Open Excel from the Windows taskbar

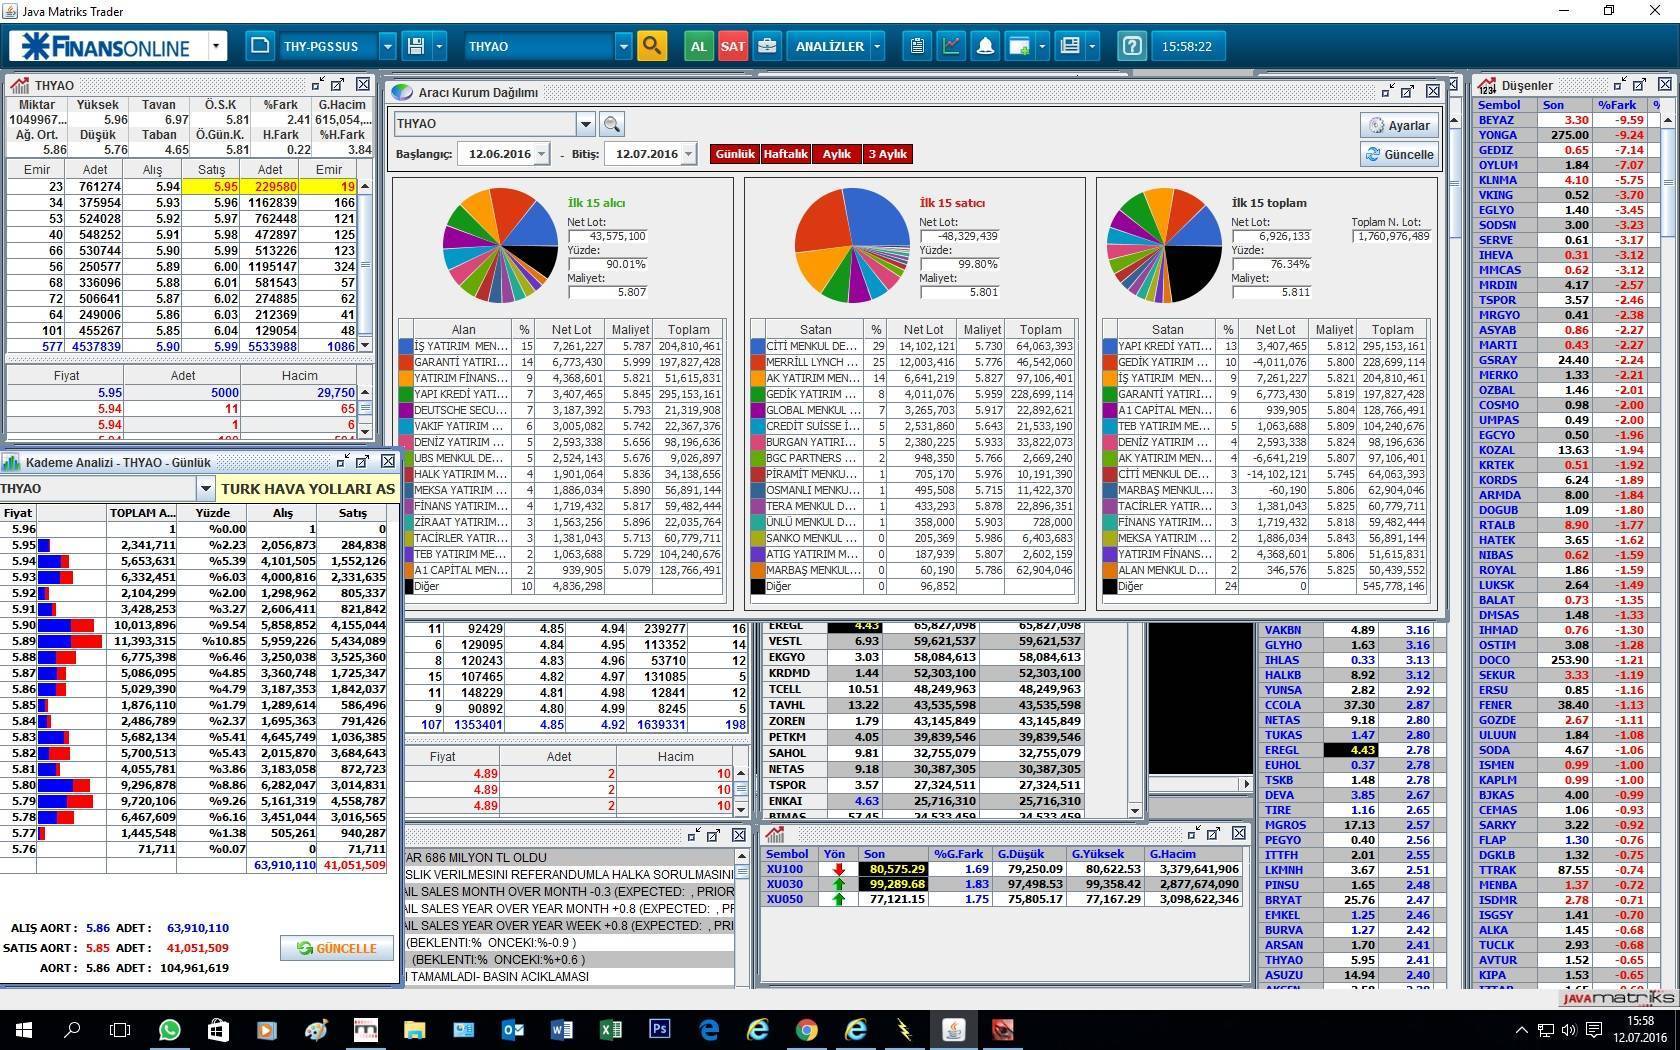pyautogui.click(x=610, y=1029)
